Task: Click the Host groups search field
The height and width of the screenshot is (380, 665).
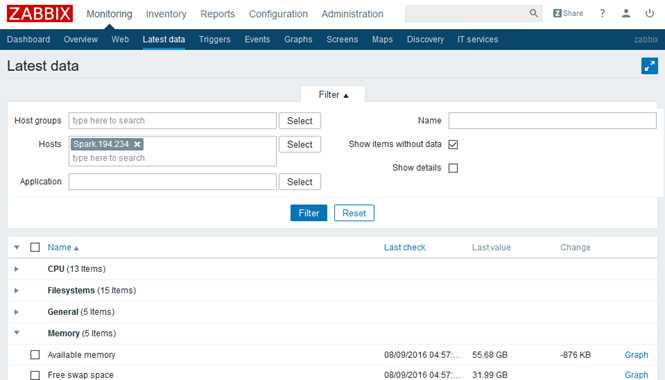Action: 173,121
